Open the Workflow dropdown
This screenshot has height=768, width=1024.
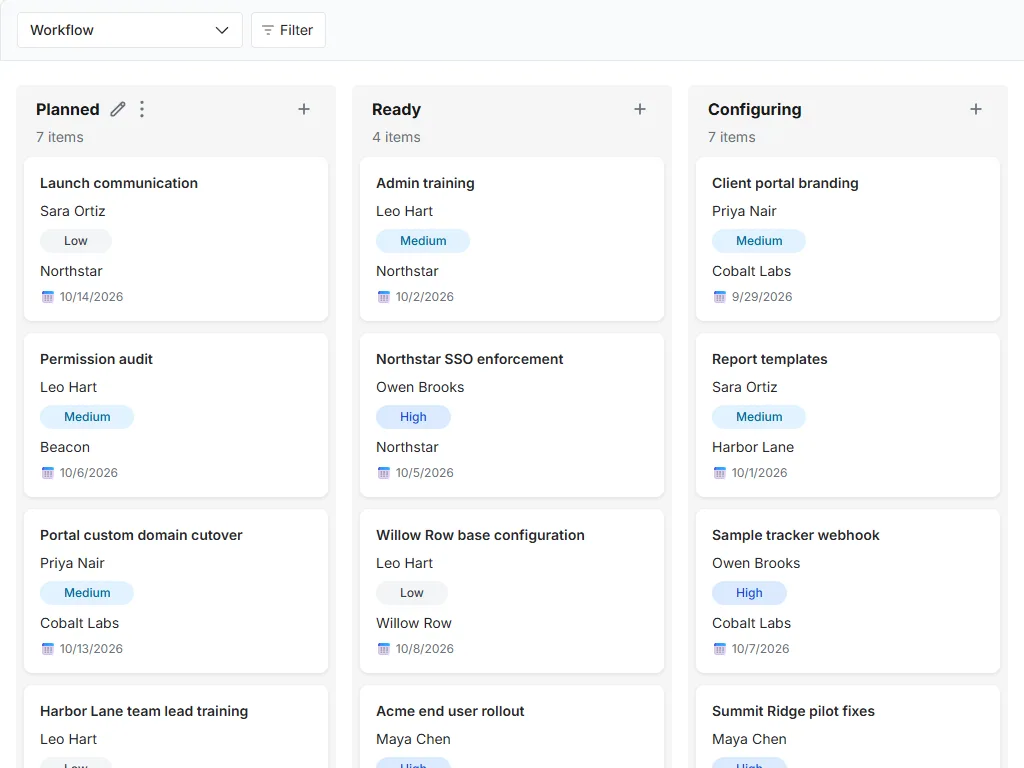[x=129, y=30]
